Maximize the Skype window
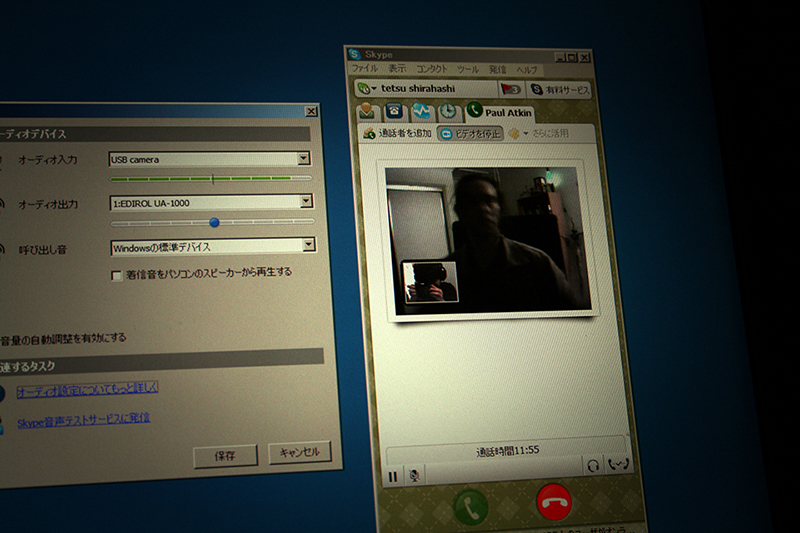 point(572,58)
